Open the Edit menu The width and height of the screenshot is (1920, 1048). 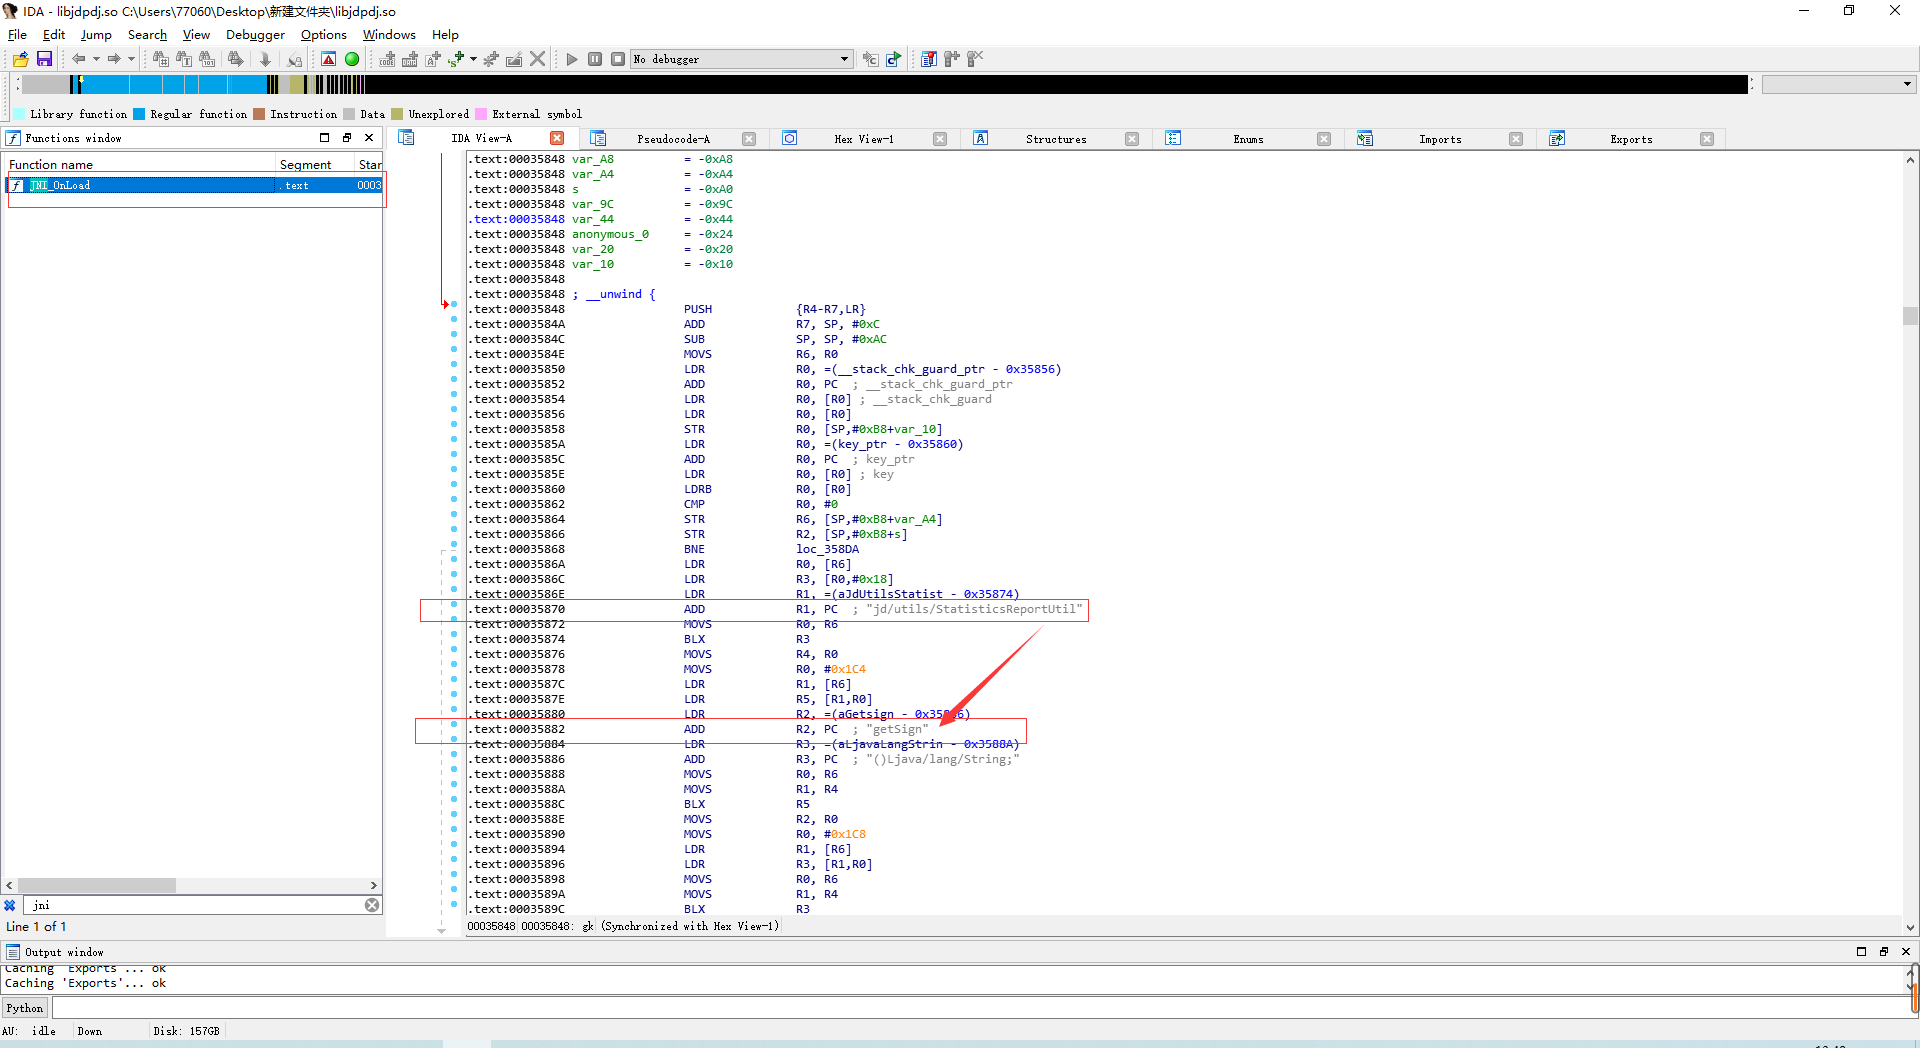coord(54,34)
